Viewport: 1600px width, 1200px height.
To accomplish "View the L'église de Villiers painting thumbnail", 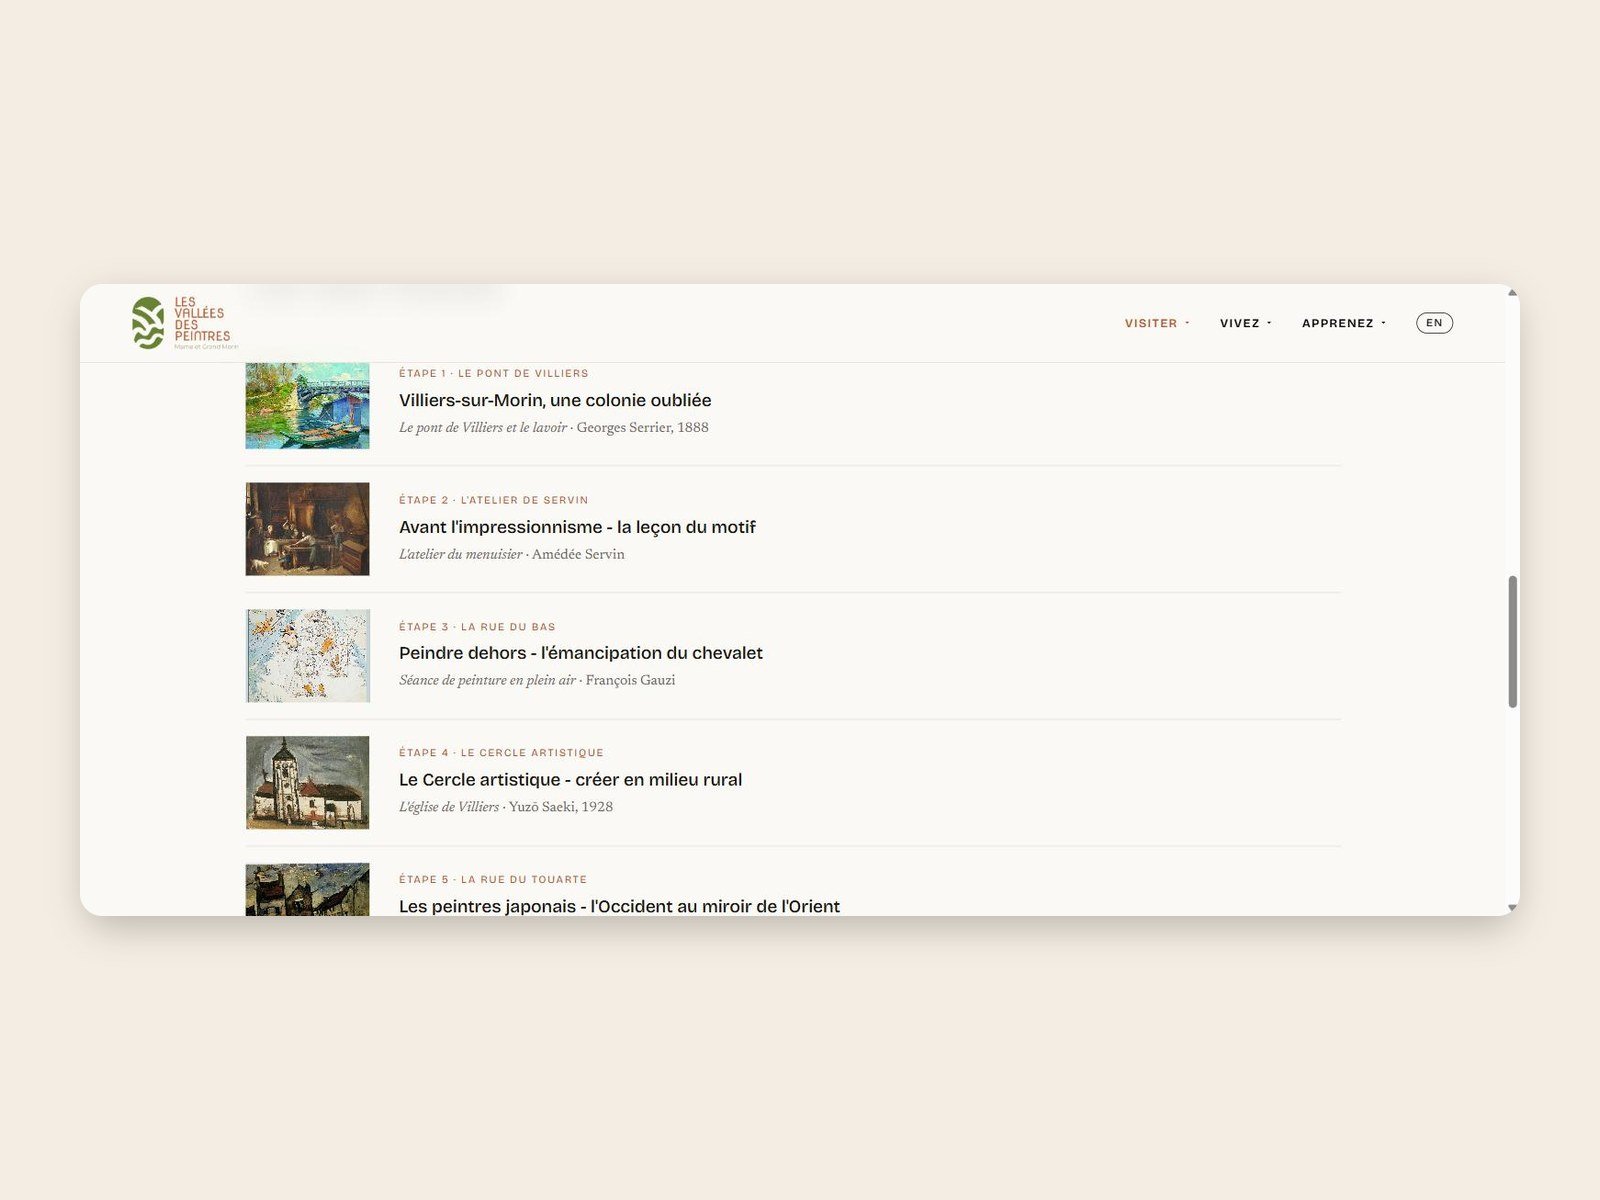I will pyautogui.click(x=307, y=782).
